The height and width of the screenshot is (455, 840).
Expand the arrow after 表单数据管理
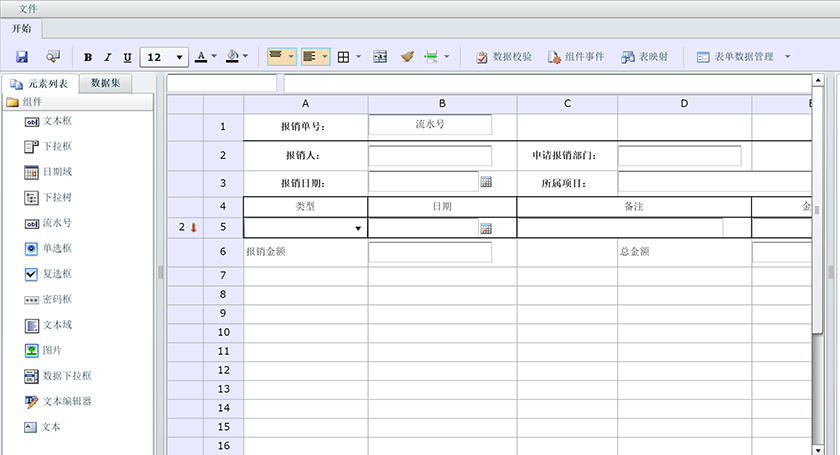pos(788,56)
